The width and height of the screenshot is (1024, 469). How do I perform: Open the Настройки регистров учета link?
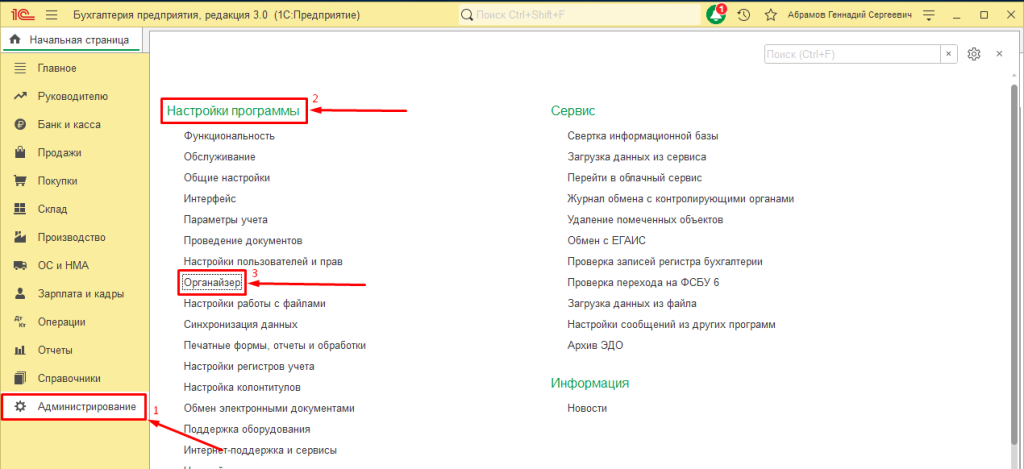tap(249, 366)
